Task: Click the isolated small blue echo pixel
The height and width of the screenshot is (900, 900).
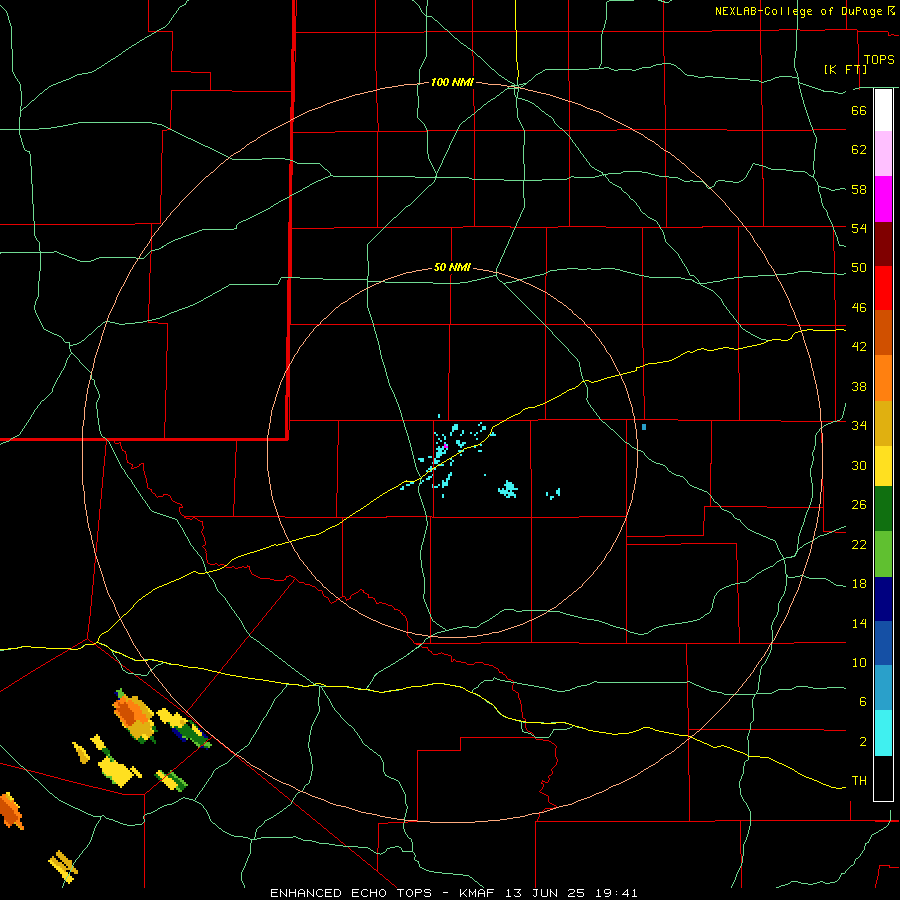Action: tap(644, 427)
